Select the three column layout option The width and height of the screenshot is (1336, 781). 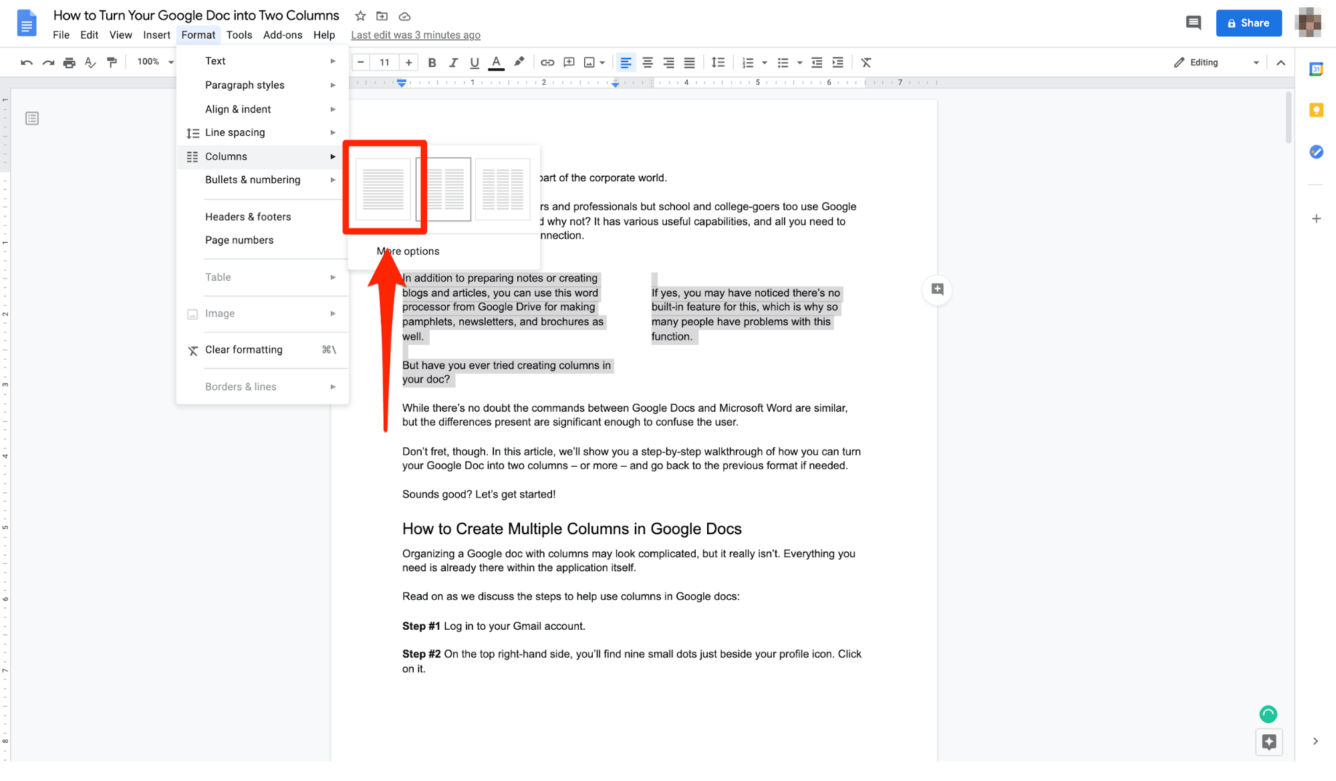503,187
